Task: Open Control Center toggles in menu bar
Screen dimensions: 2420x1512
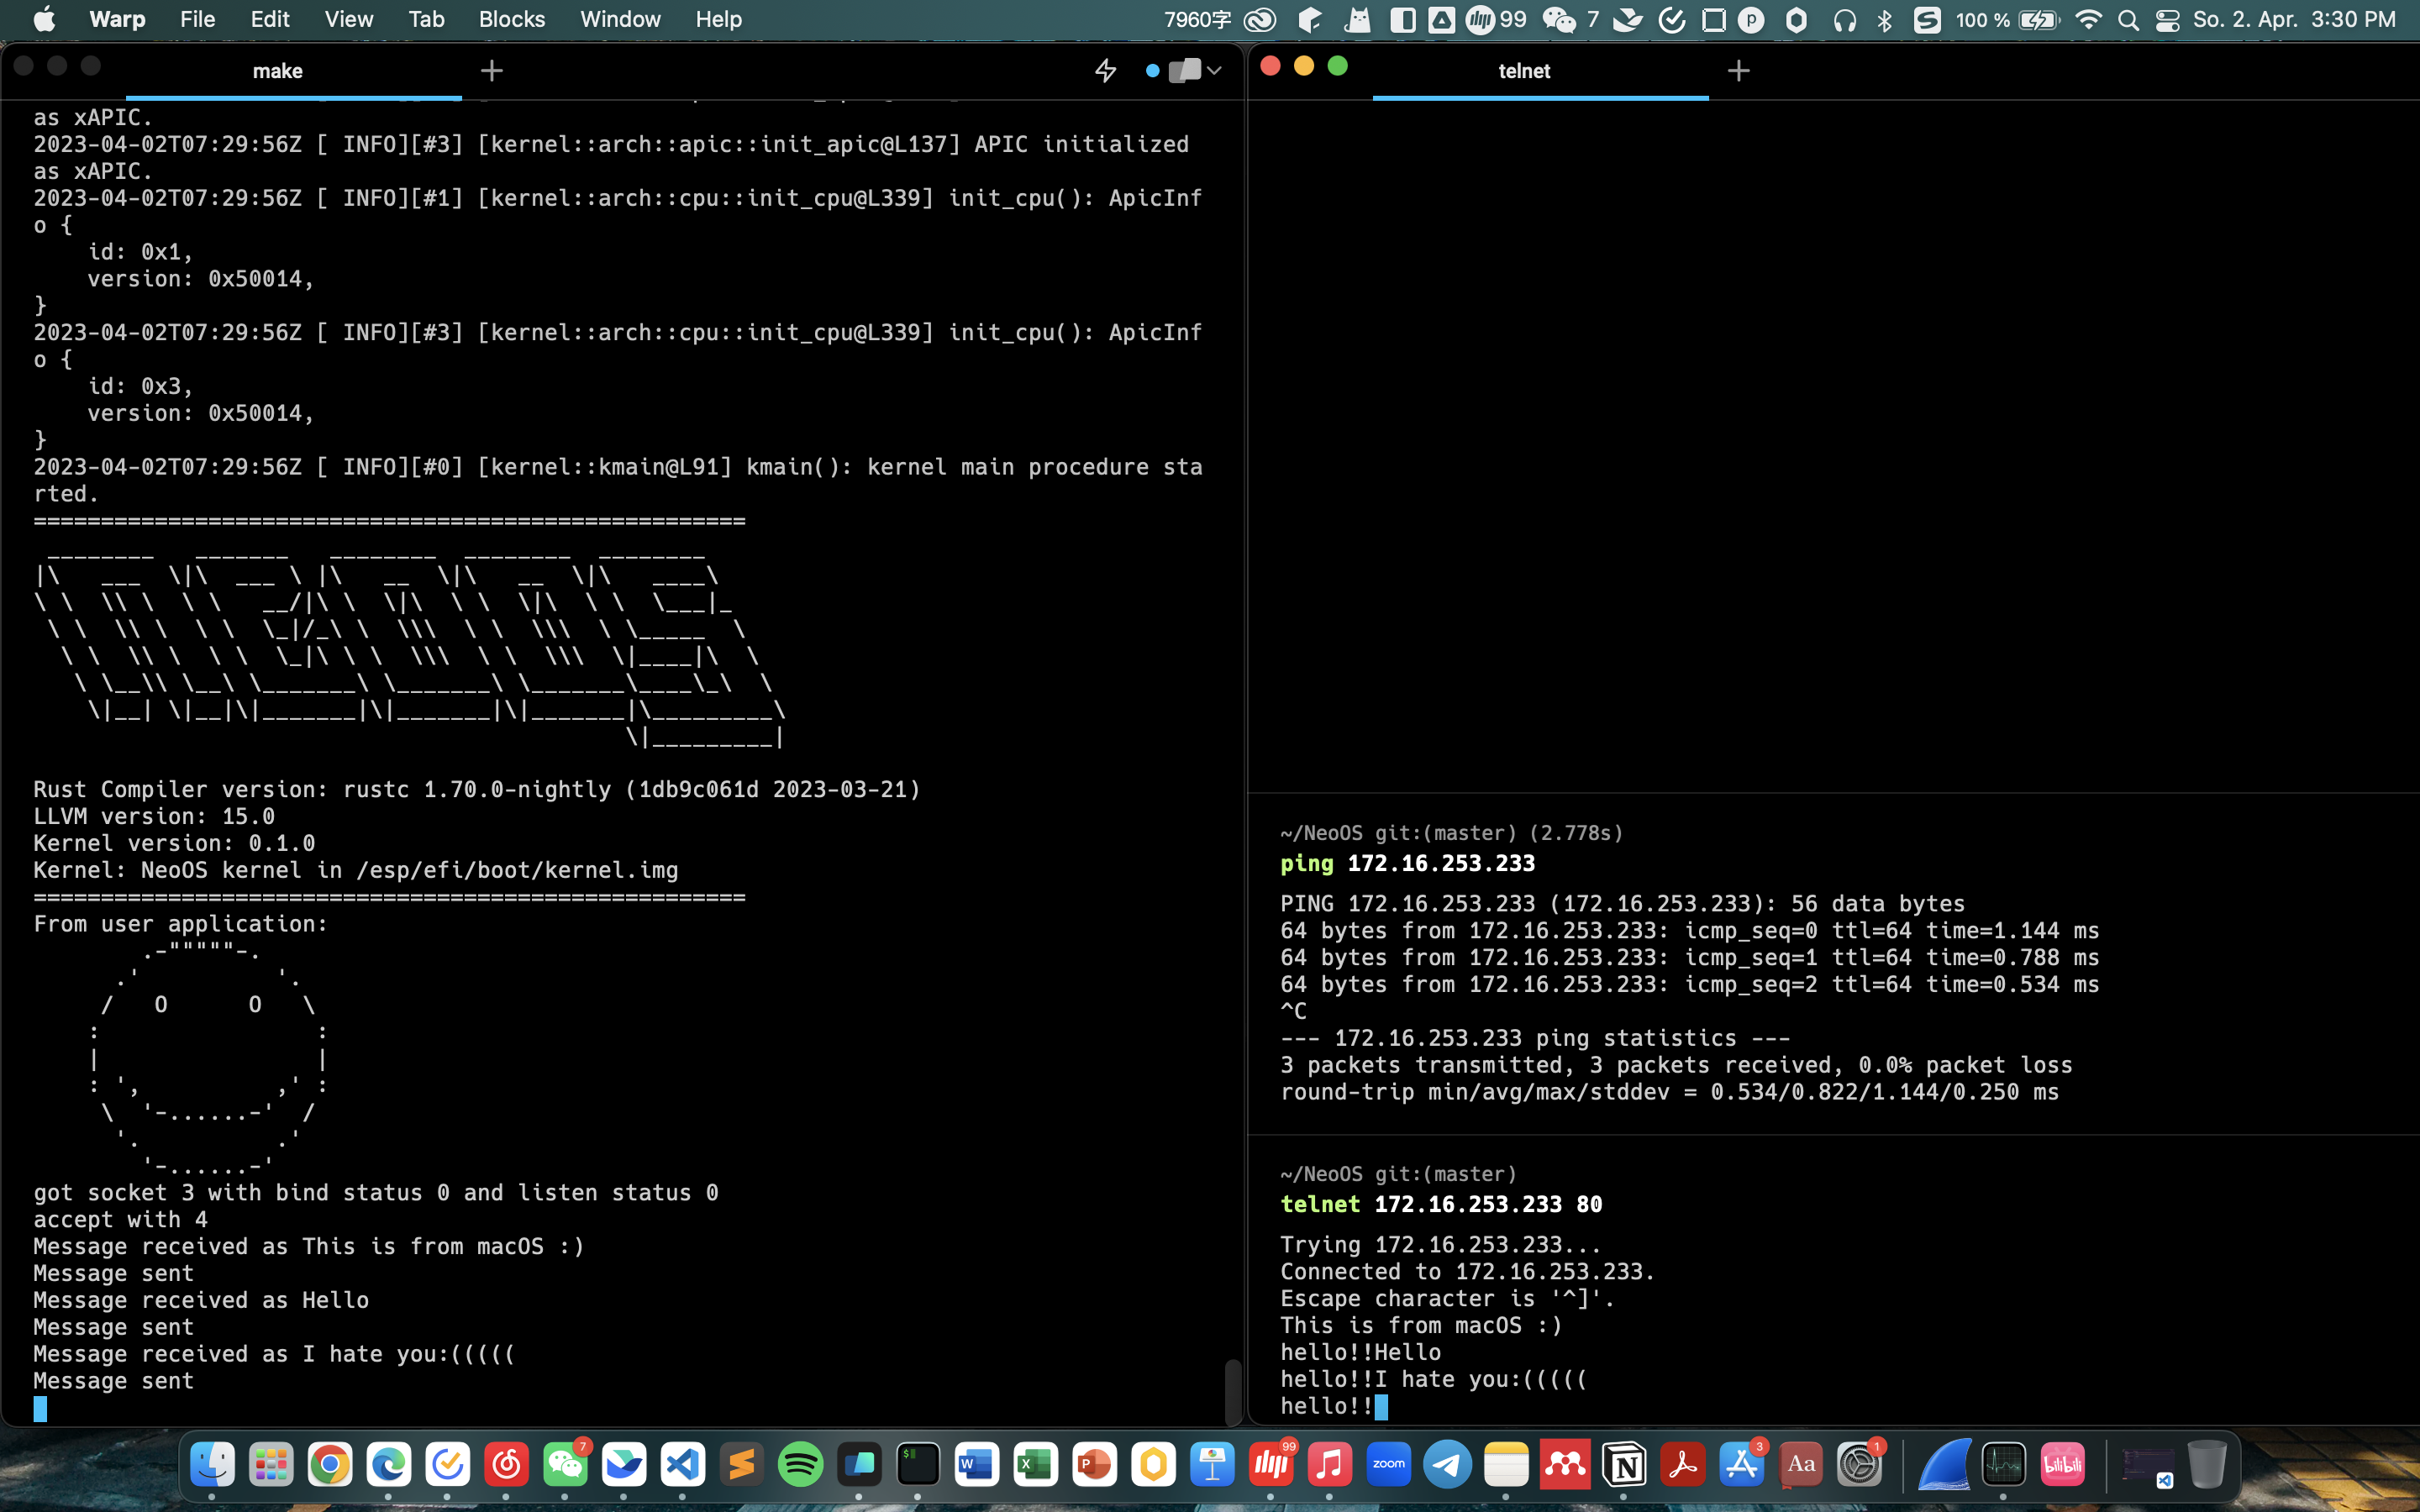Action: (x=2167, y=20)
